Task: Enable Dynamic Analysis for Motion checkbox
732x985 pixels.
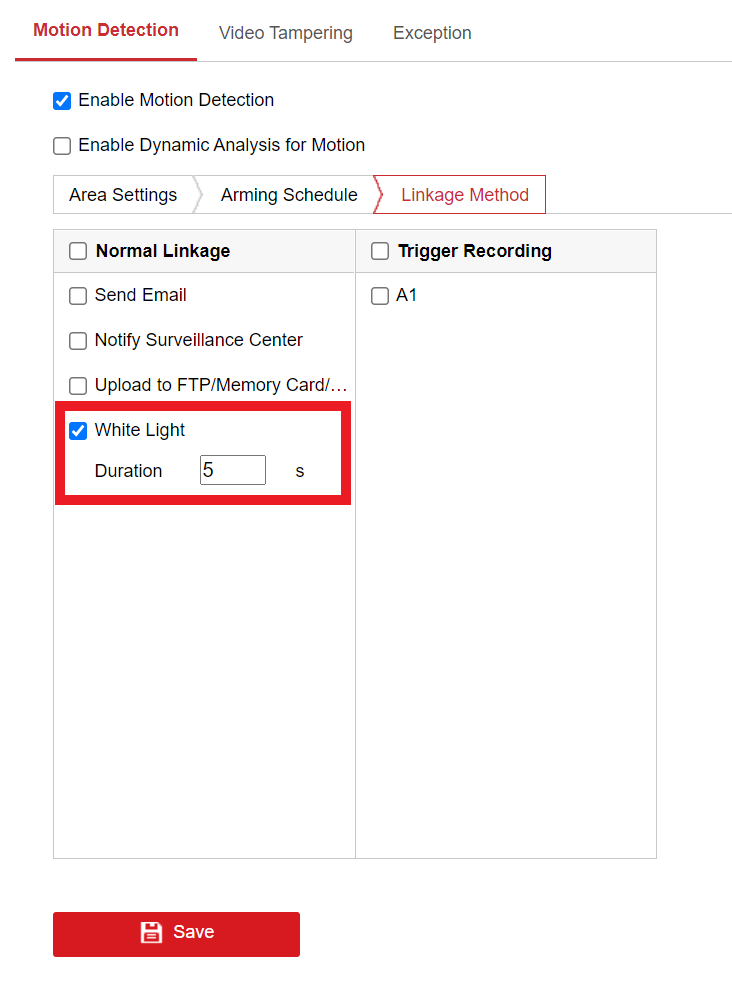Action: (62, 146)
